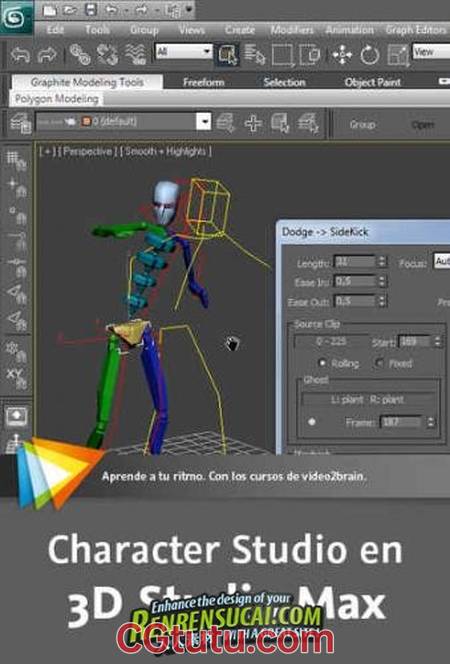The height and width of the screenshot is (664, 450).
Task: Click the Length spinner arrows
Action: (x=382, y=261)
